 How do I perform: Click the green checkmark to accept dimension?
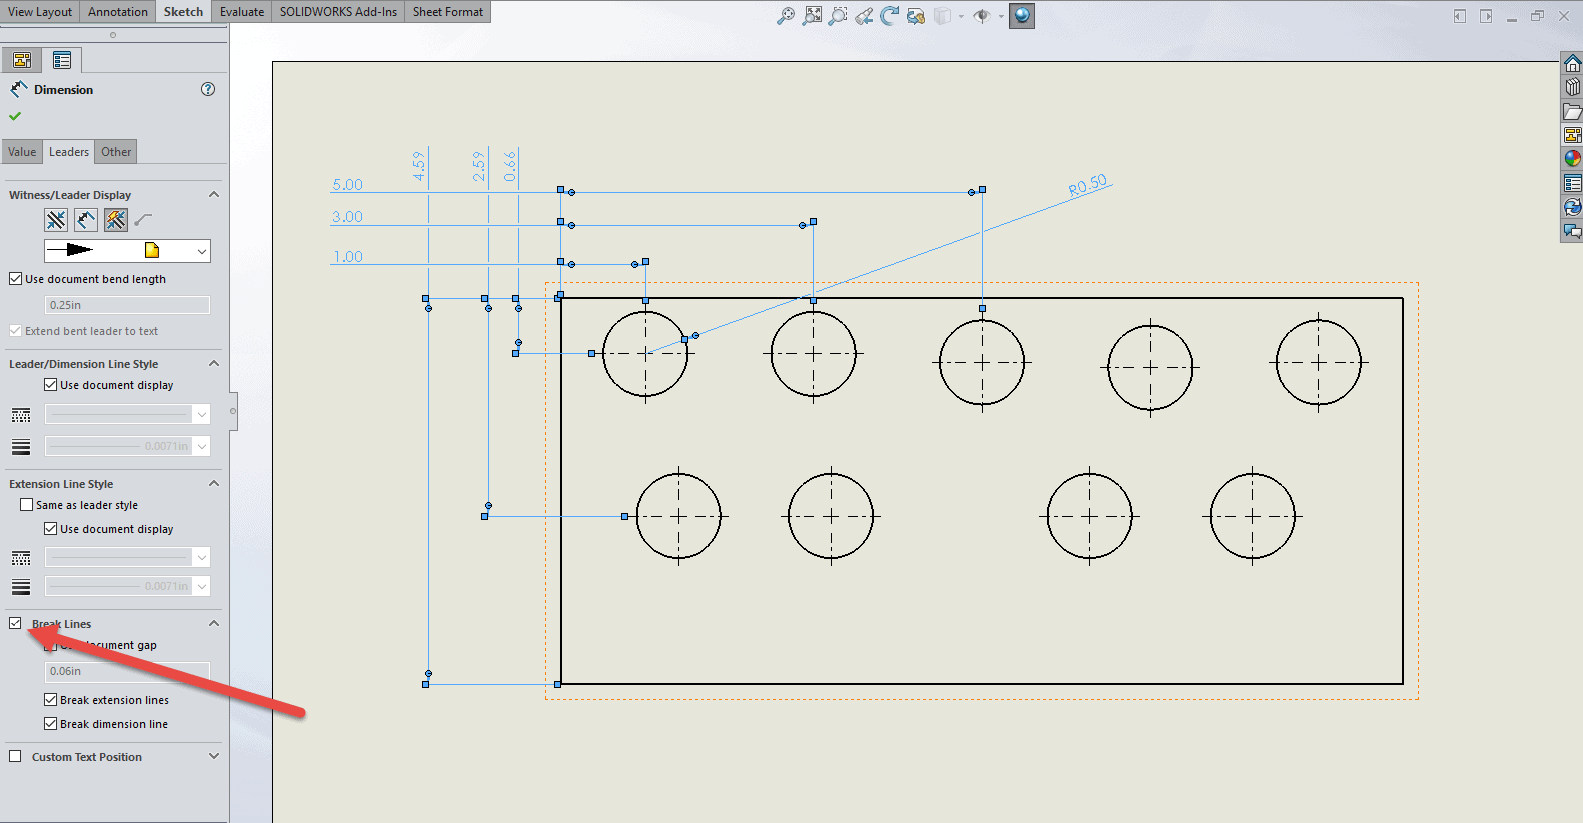15,116
